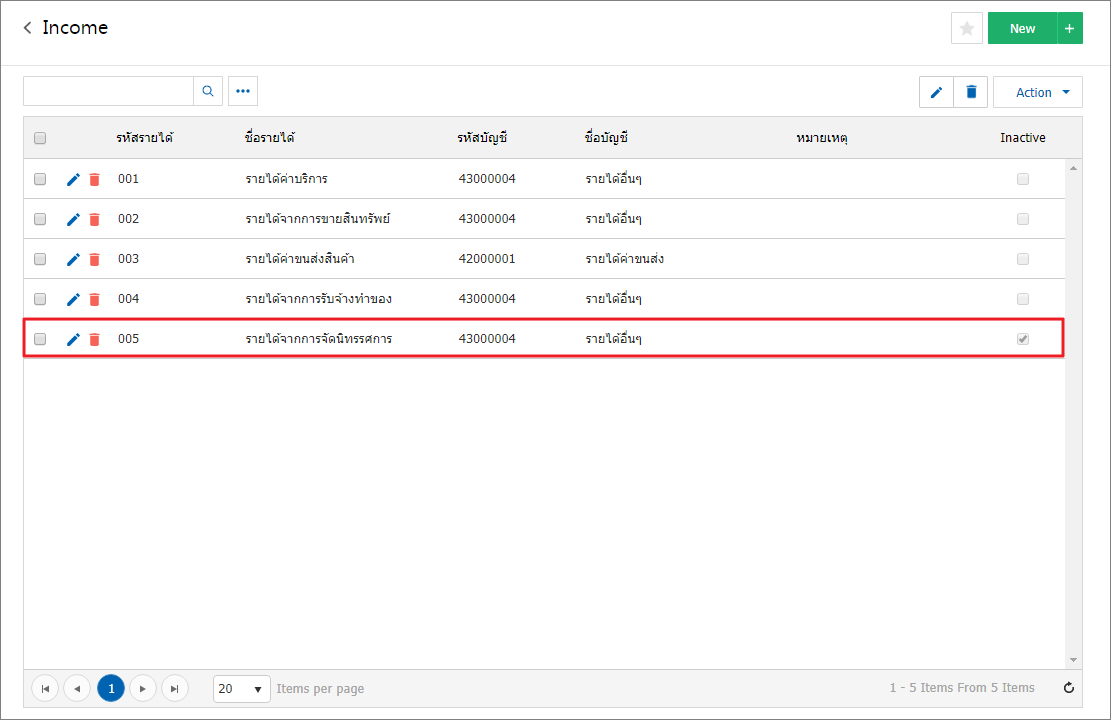Select checkbox for row 004
1111x720 pixels.
pyautogui.click(x=40, y=299)
